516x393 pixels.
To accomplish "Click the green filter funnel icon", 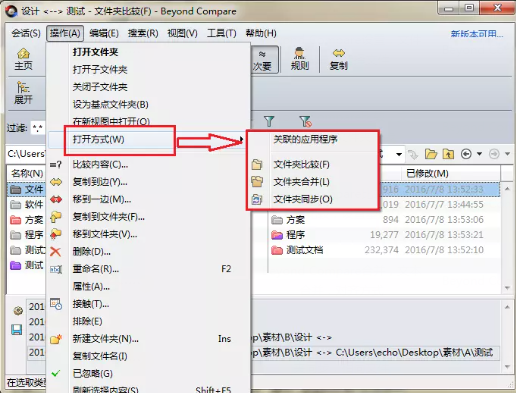I will pyautogui.click(x=269, y=121).
